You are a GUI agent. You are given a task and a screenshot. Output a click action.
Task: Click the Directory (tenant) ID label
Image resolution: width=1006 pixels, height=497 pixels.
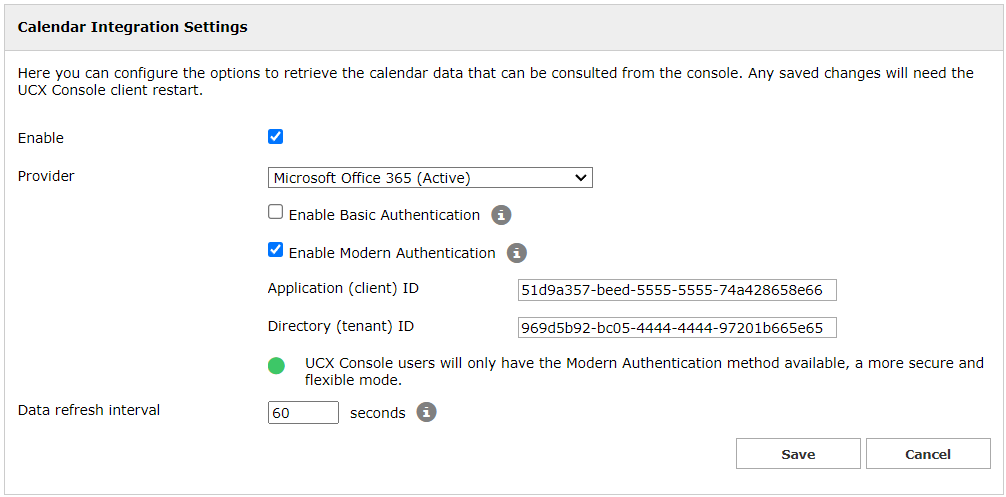[x=340, y=326]
